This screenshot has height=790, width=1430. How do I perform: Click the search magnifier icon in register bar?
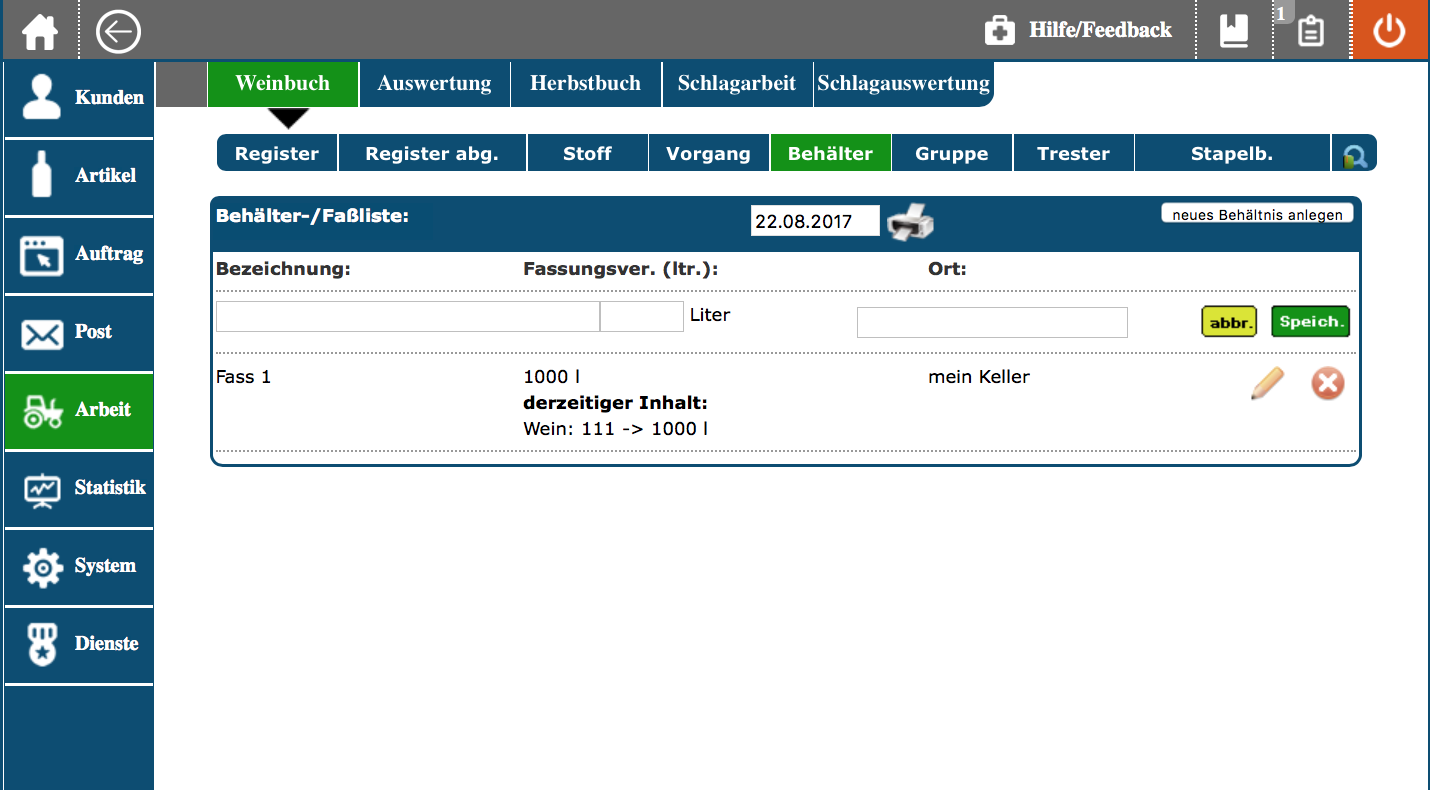1354,155
